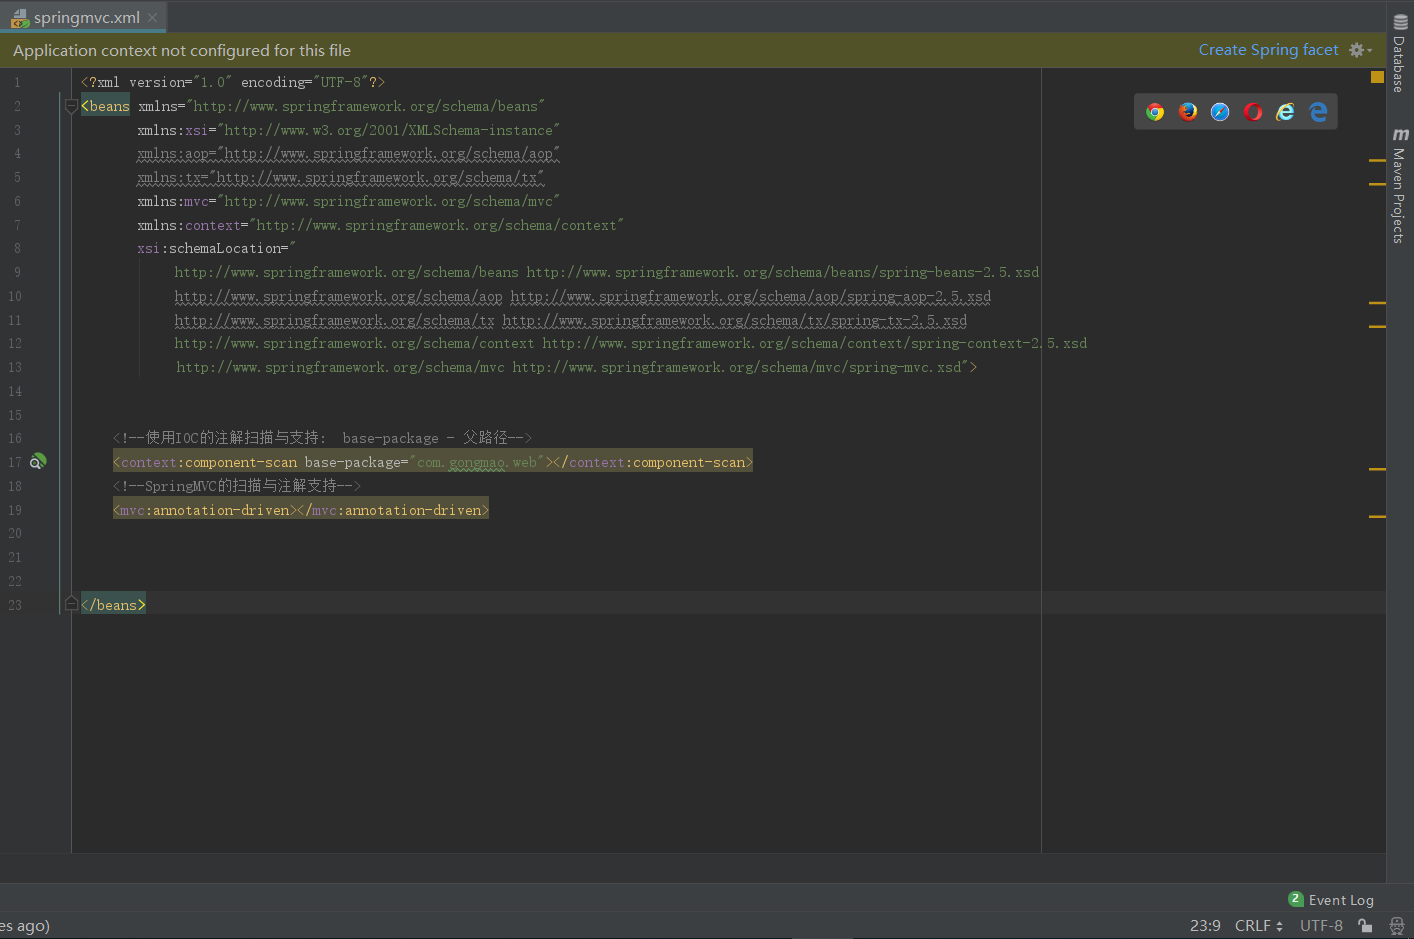
Task: Open Spring facet gear settings menu
Action: pyautogui.click(x=1360, y=50)
